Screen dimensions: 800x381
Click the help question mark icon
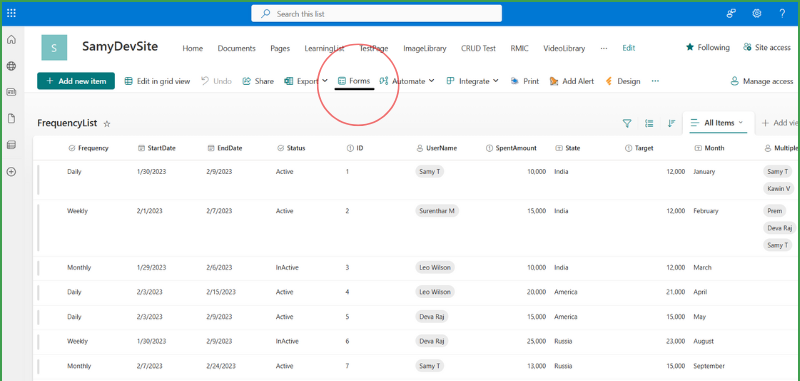782,14
